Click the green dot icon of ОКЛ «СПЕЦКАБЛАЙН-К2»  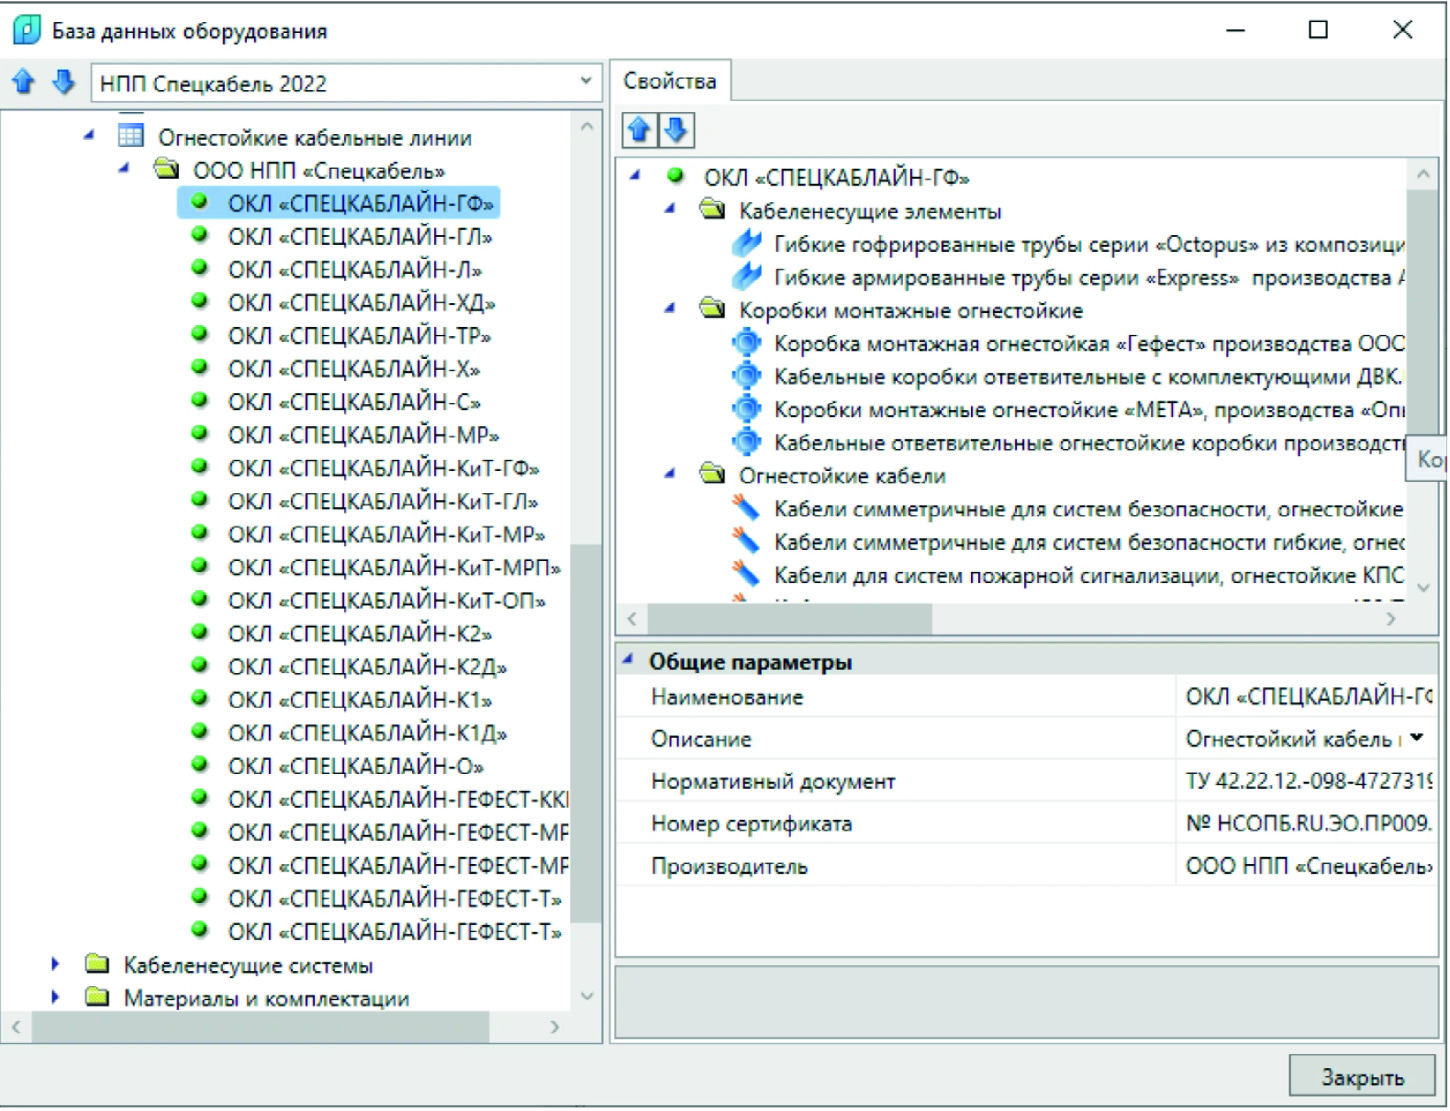pyautogui.click(x=200, y=631)
